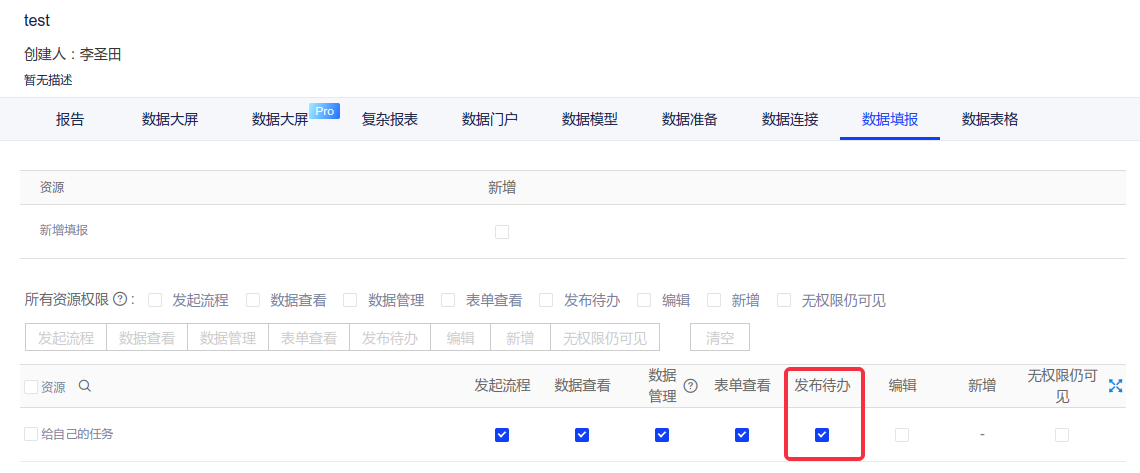Click the 发起流程 batch button

[x=66, y=338]
